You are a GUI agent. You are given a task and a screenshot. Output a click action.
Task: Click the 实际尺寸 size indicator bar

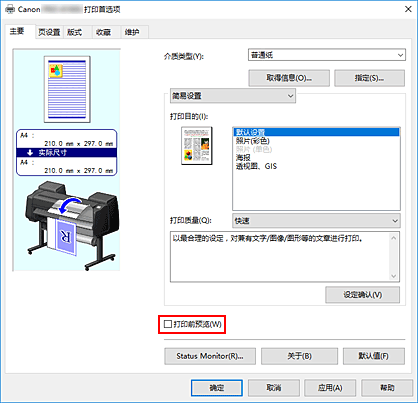point(67,153)
